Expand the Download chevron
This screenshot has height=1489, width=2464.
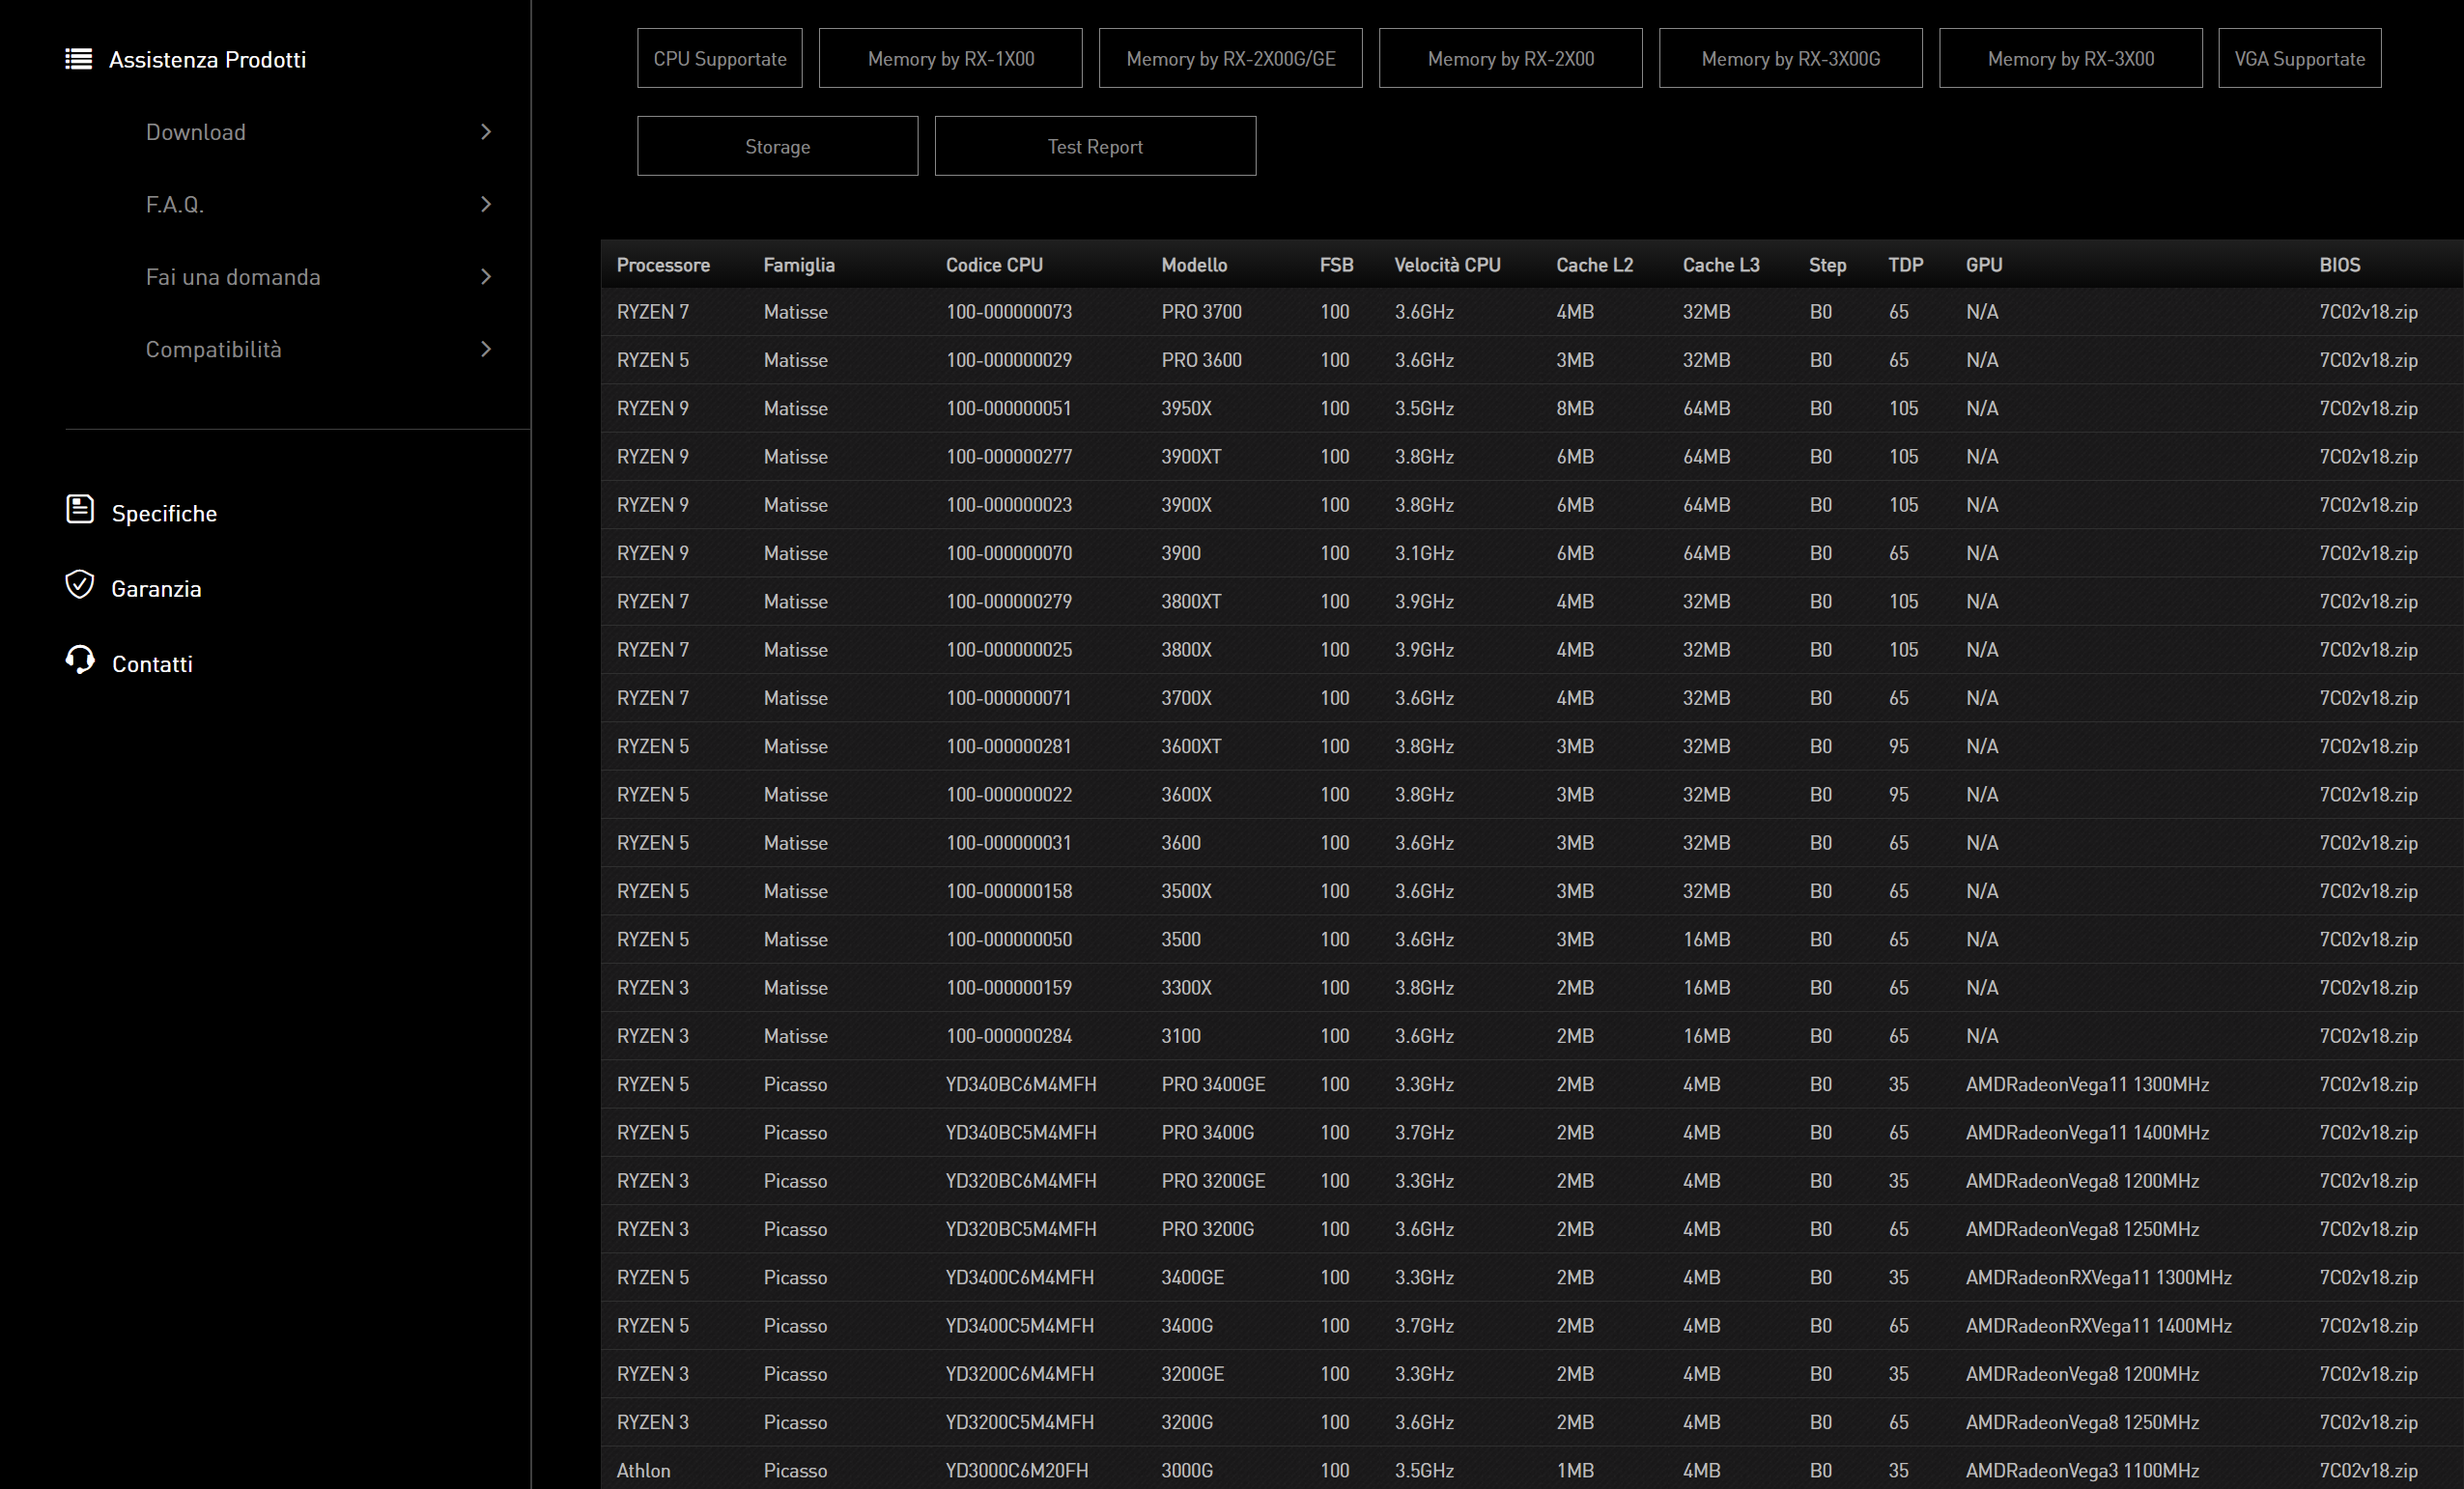point(486,132)
